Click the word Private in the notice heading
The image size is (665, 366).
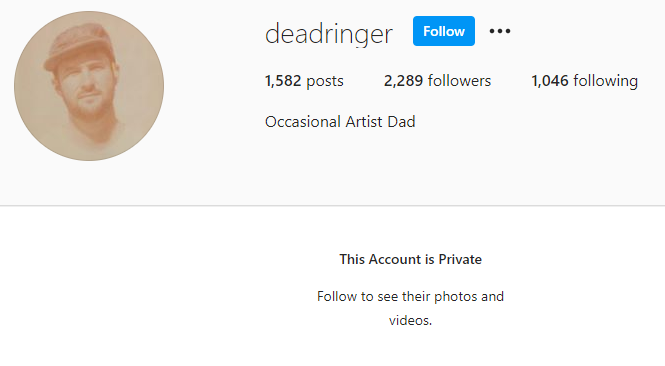coord(460,259)
